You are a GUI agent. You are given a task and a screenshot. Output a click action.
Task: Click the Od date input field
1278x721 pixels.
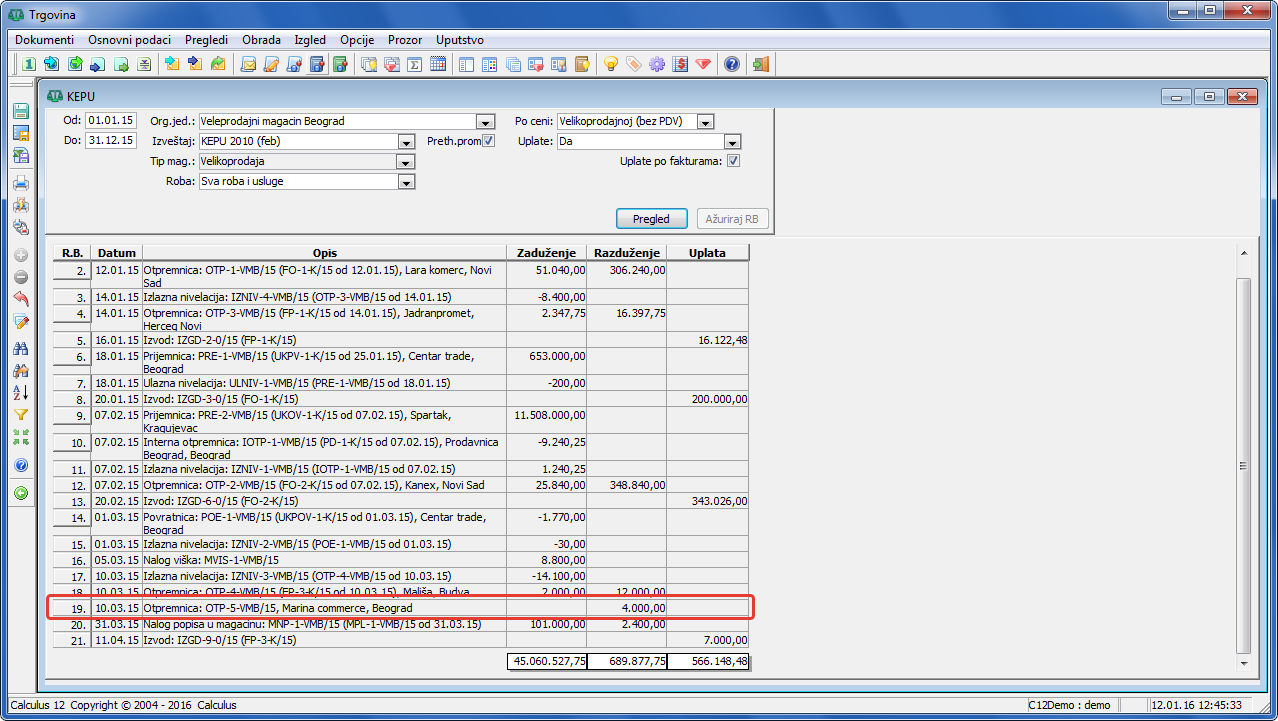[110, 121]
